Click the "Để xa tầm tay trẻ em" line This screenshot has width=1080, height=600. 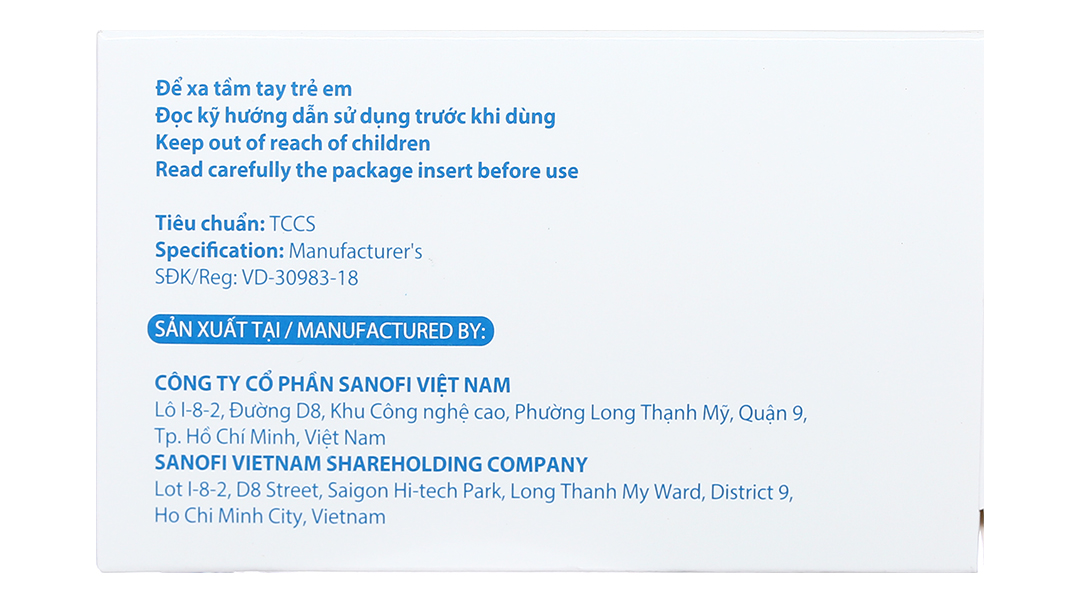pos(253,89)
